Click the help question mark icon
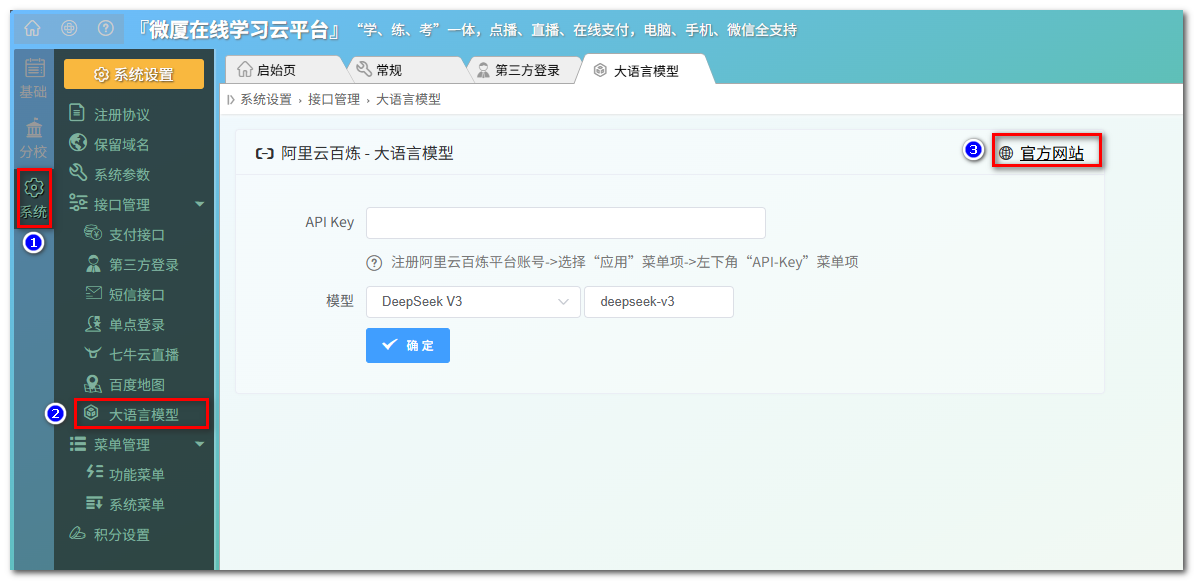 point(105,29)
